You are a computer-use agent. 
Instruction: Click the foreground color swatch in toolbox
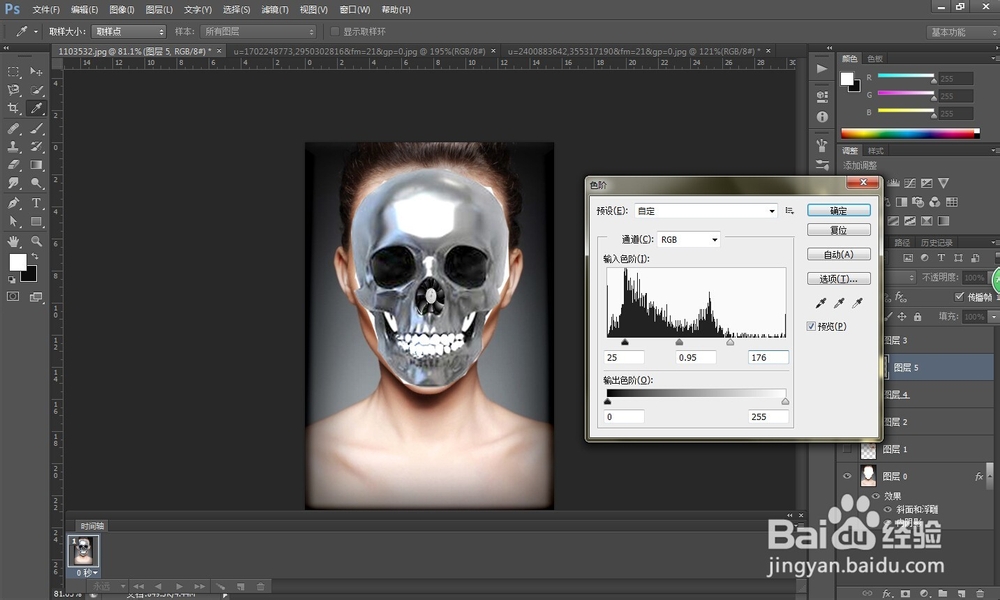[x=17, y=261]
